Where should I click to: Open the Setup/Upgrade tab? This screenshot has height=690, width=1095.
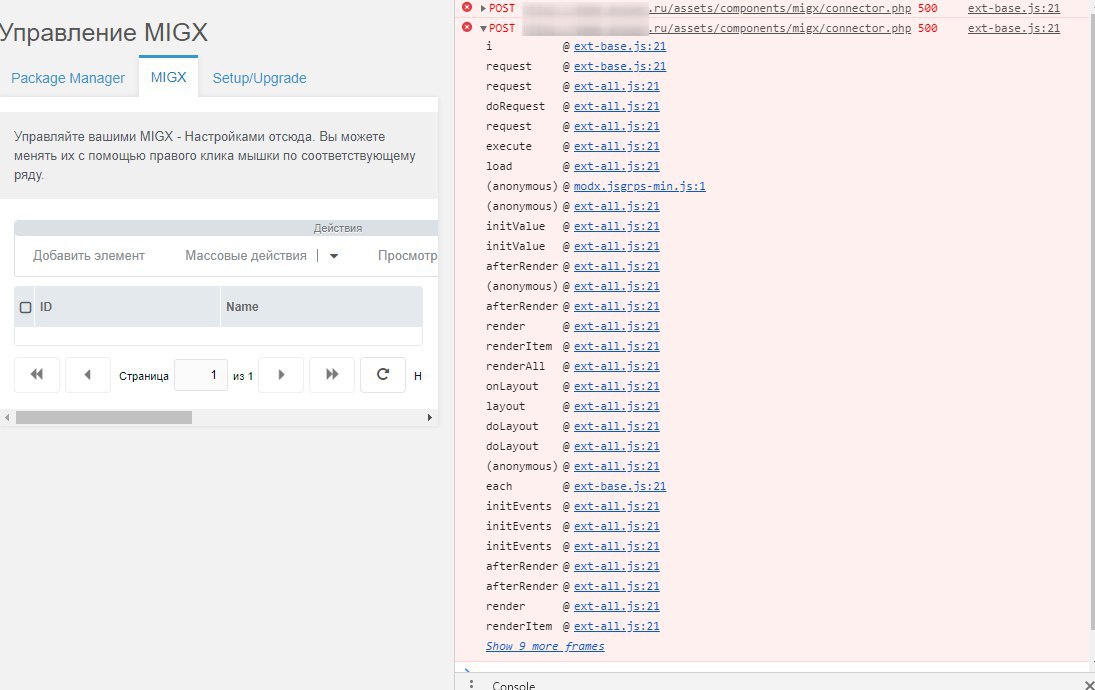pos(259,78)
